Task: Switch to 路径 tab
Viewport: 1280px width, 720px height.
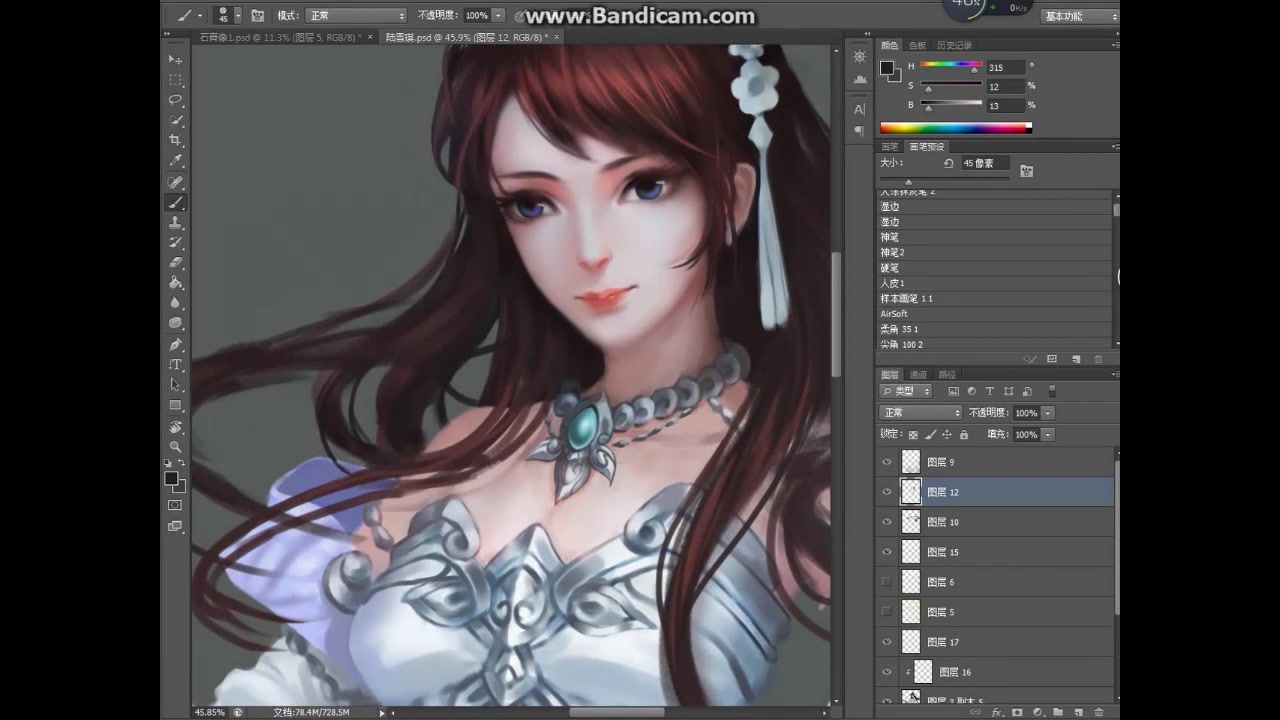Action: (x=947, y=375)
